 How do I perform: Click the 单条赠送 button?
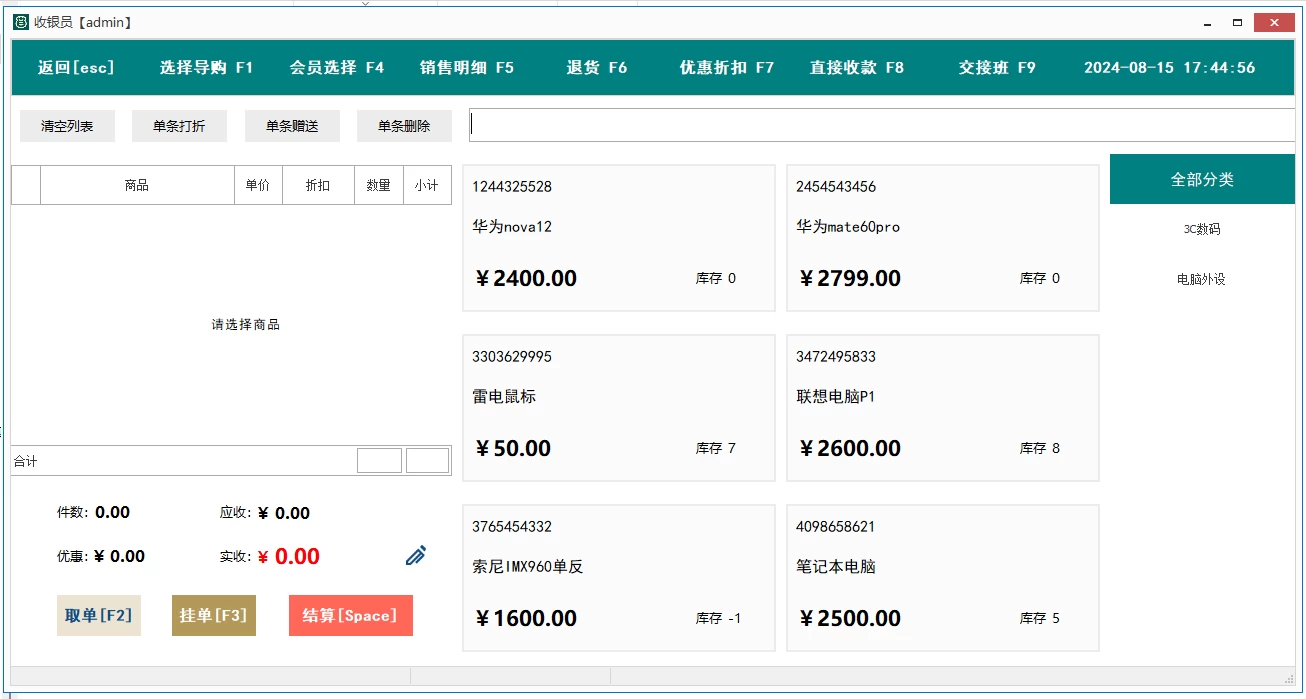pos(292,126)
